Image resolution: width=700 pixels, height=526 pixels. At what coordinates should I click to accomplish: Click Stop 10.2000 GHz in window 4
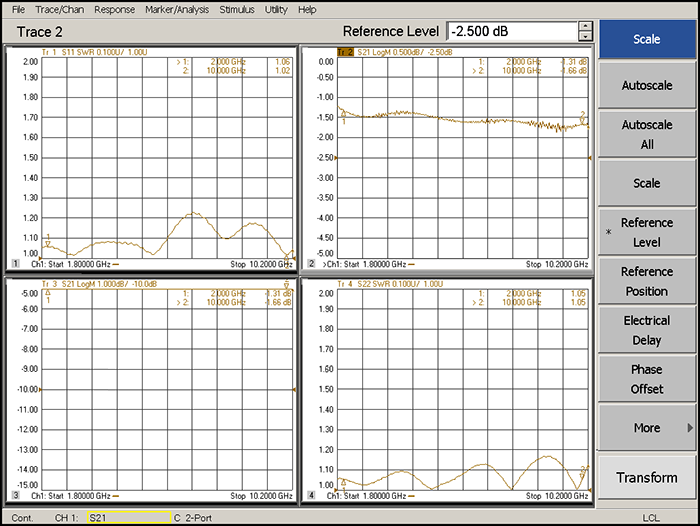557,496
